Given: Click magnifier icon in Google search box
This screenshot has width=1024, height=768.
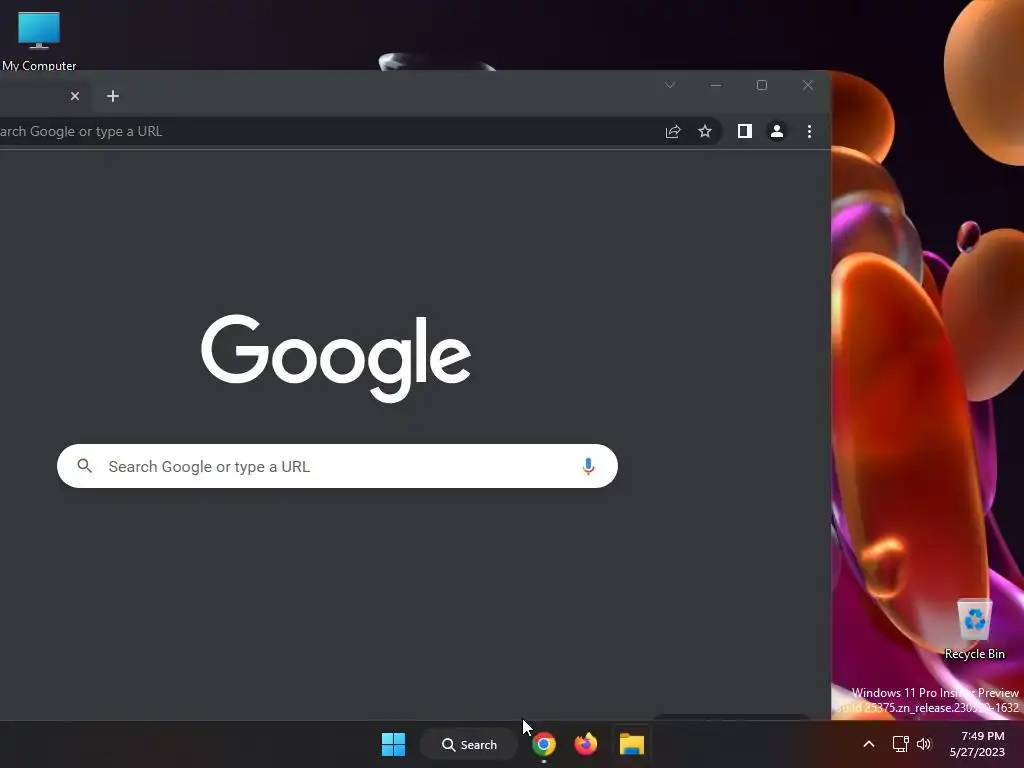Looking at the screenshot, I should tap(85, 466).
